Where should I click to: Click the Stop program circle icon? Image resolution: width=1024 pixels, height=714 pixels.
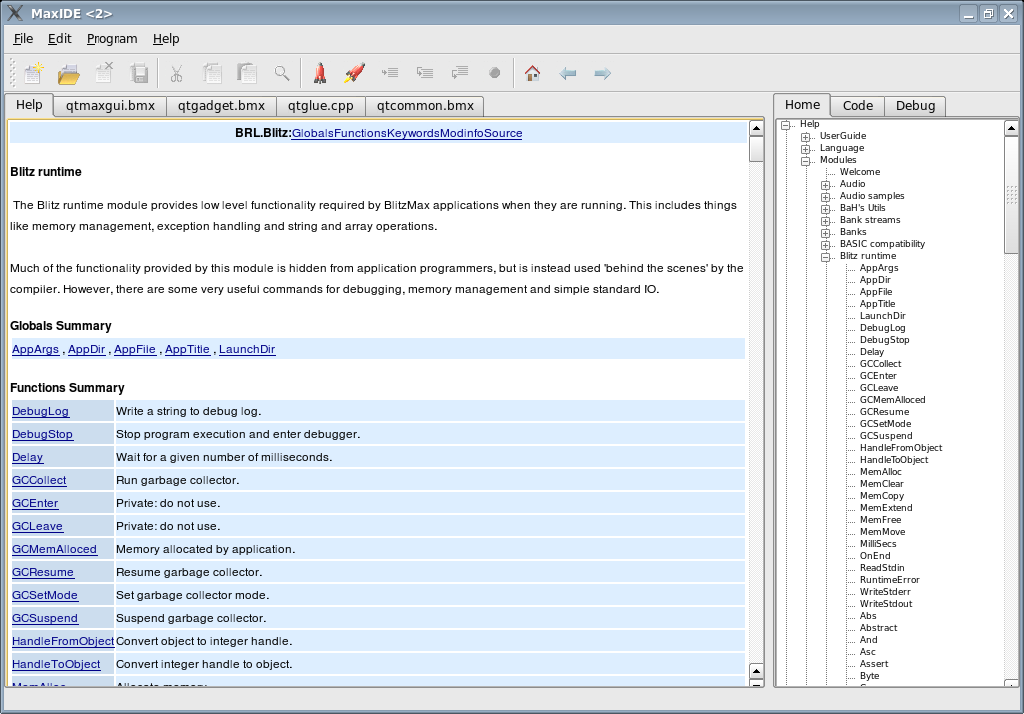point(494,73)
